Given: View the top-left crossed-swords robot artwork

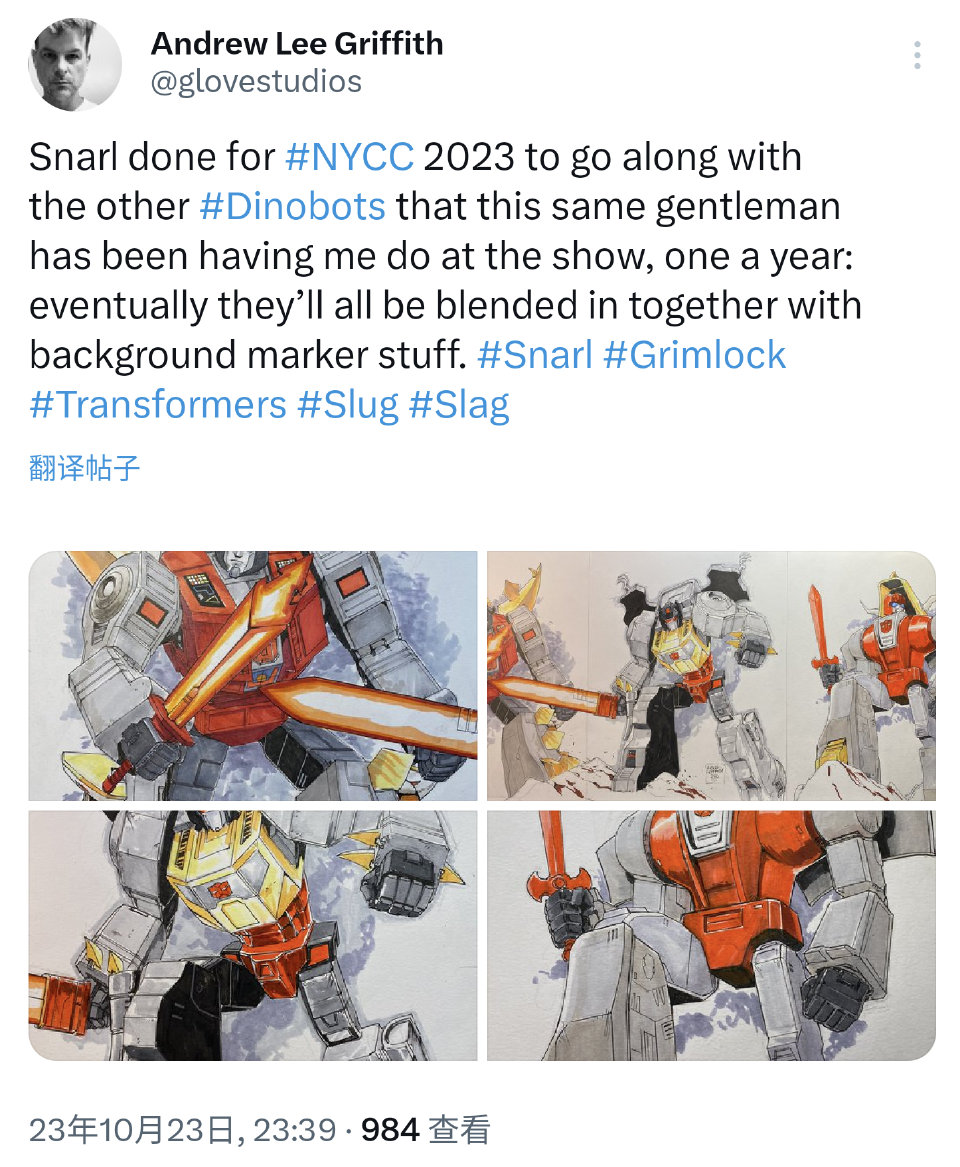Looking at the screenshot, I should [x=253, y=676].
